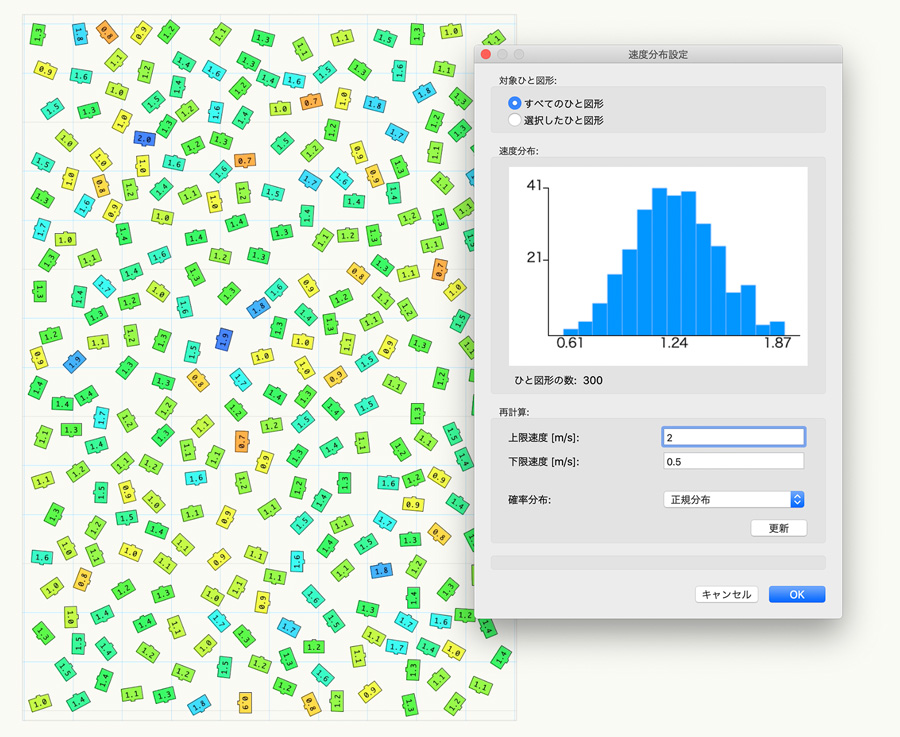
Task: Click the 上限速度 input field
Action: 733,437
